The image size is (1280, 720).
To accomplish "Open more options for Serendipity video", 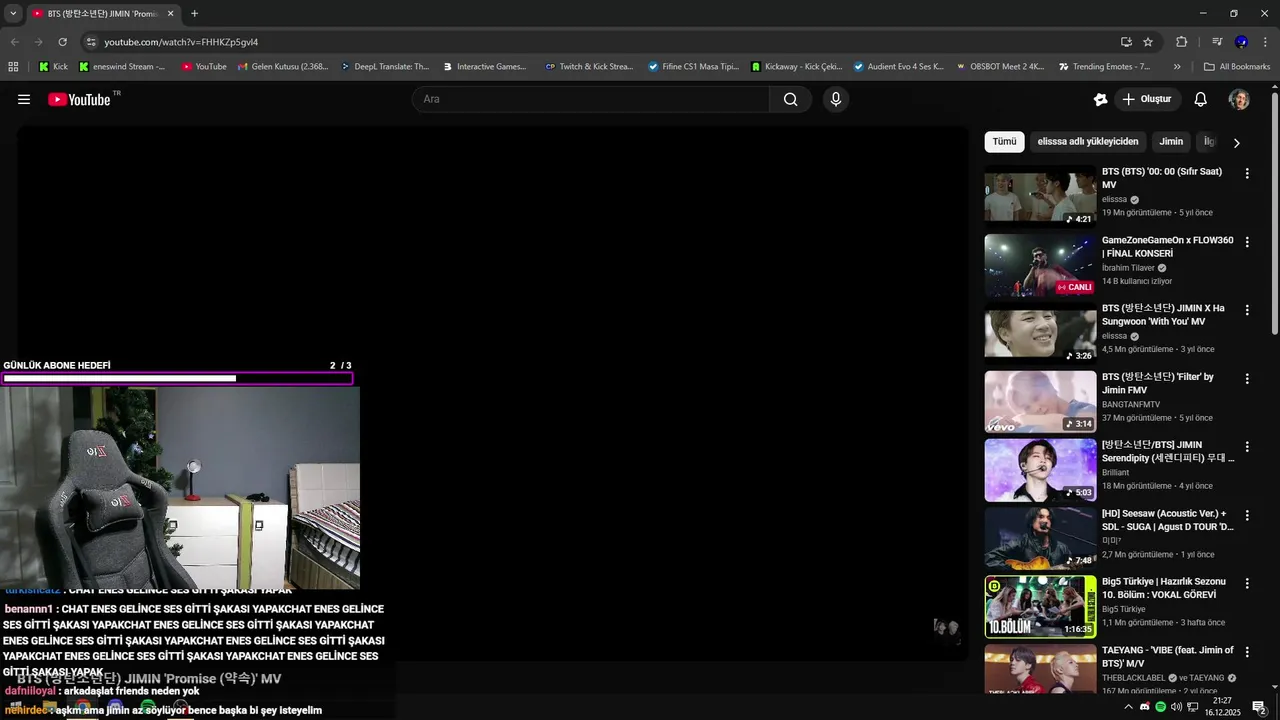I will pyautogui.click(x=1247, y=447).
